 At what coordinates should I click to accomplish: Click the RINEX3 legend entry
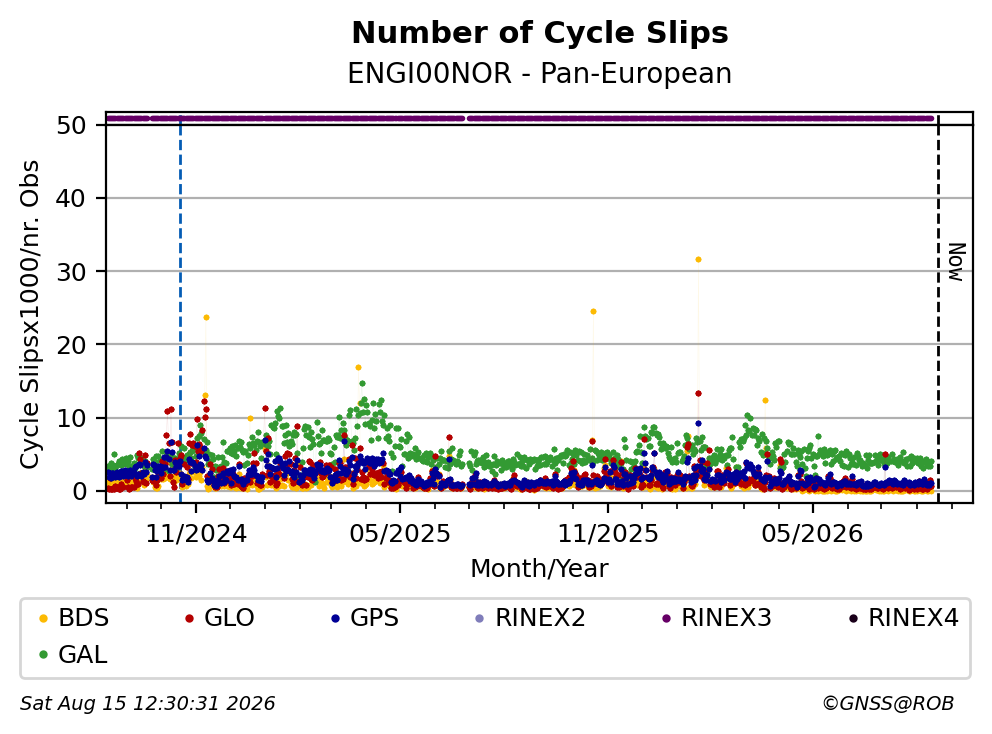(x=717, y=618)
